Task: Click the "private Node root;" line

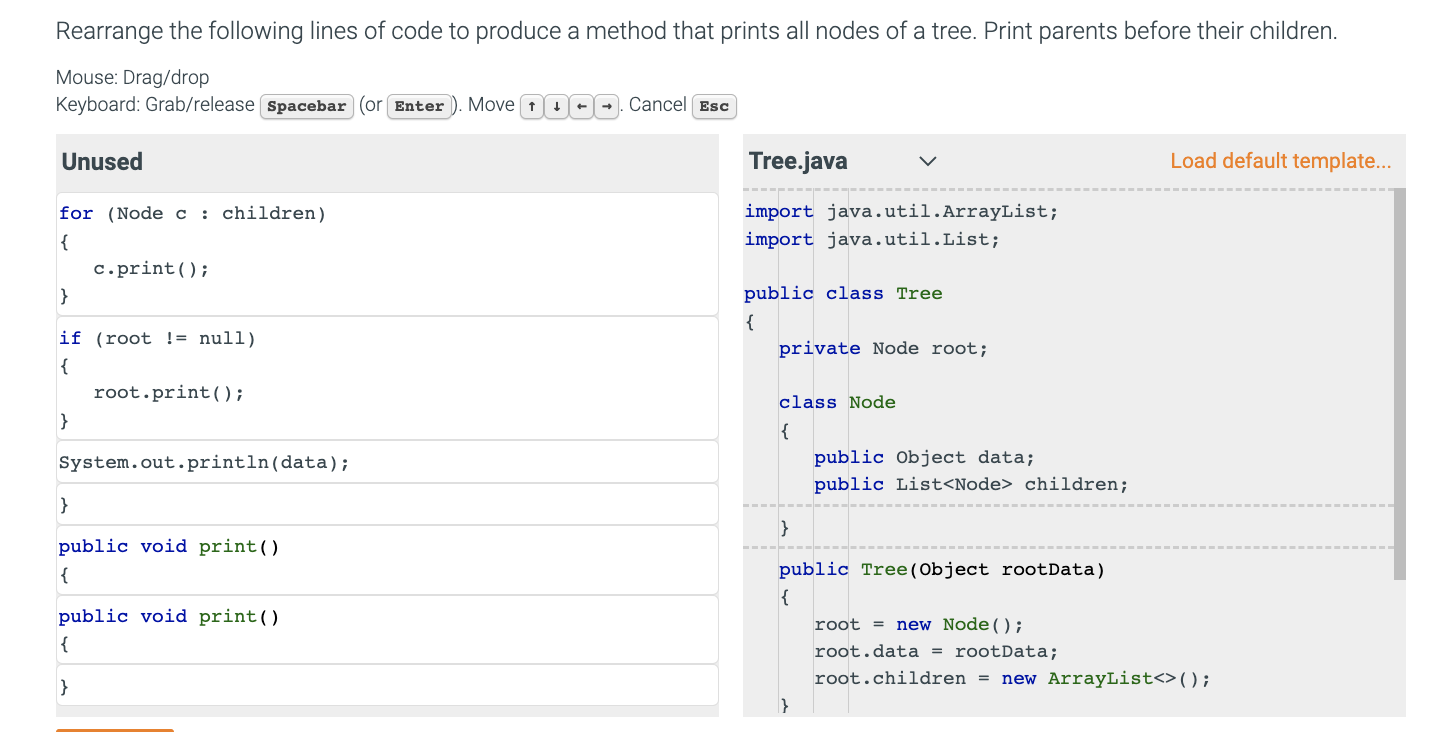Action: tap(883, 348)
